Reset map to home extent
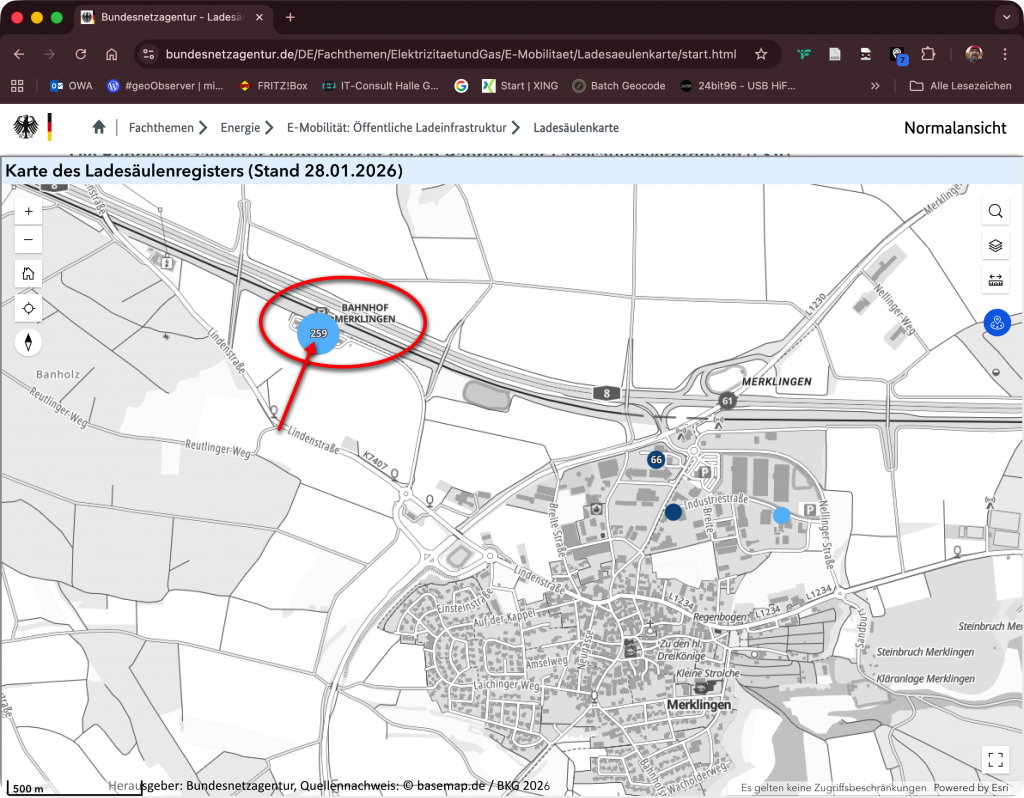 pyautogui.click(x=28, y=274)
